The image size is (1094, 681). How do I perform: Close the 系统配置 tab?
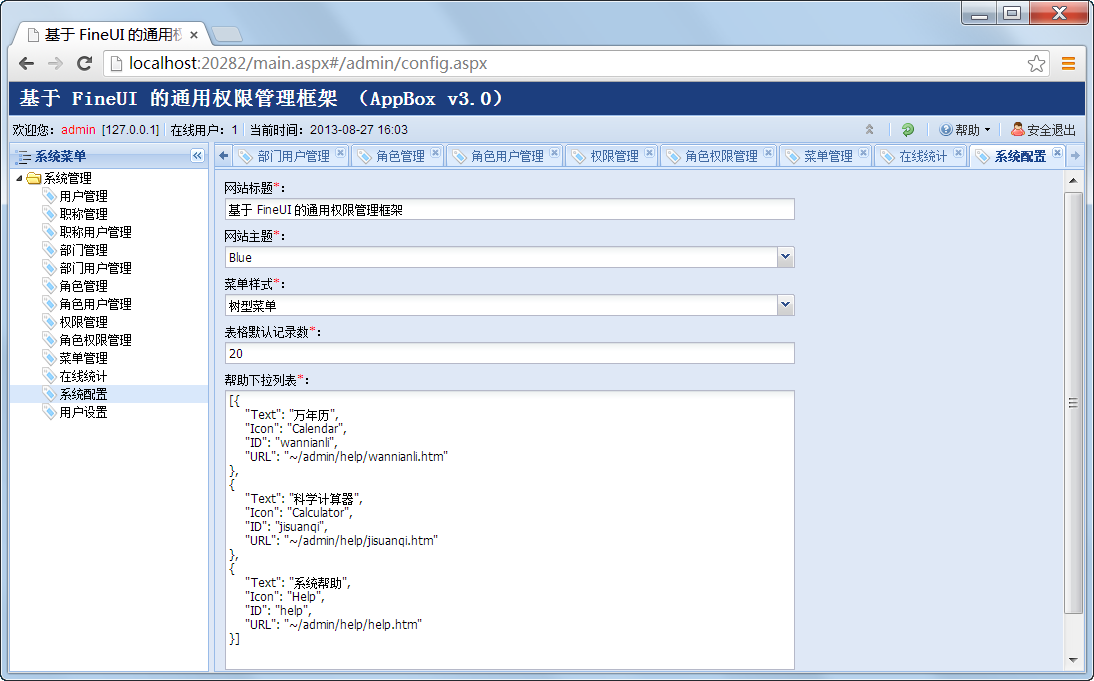click(x=1058, y=153)
